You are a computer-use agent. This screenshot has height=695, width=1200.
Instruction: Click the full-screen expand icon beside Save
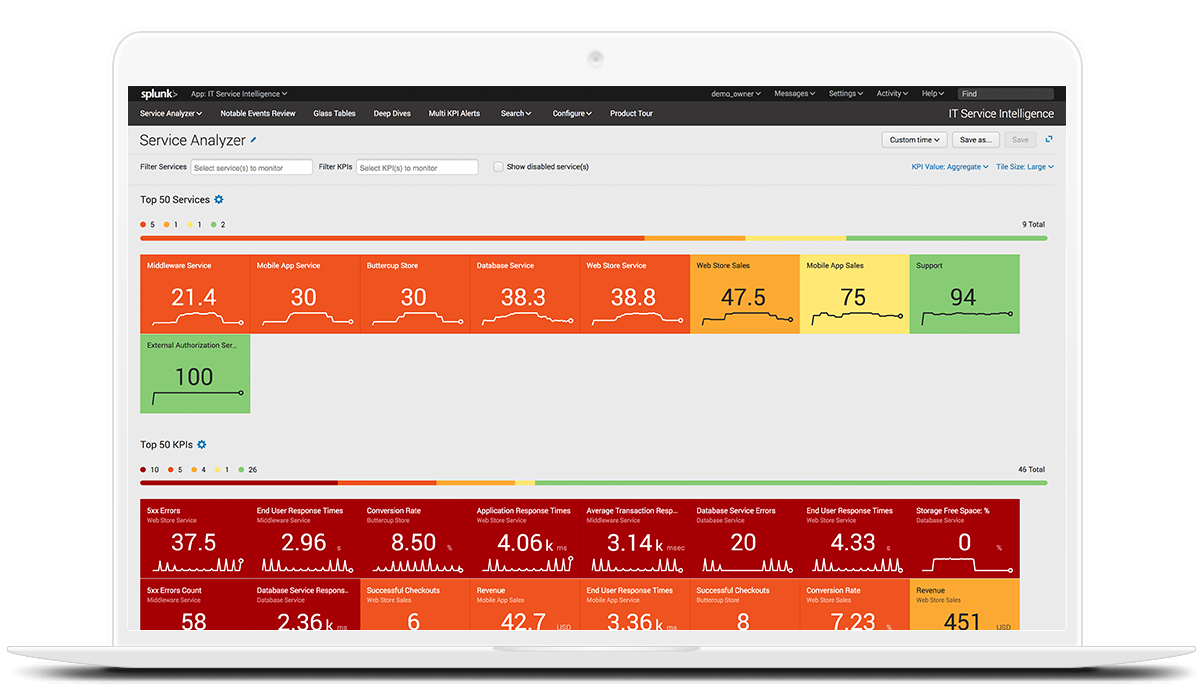[1049, 140]
